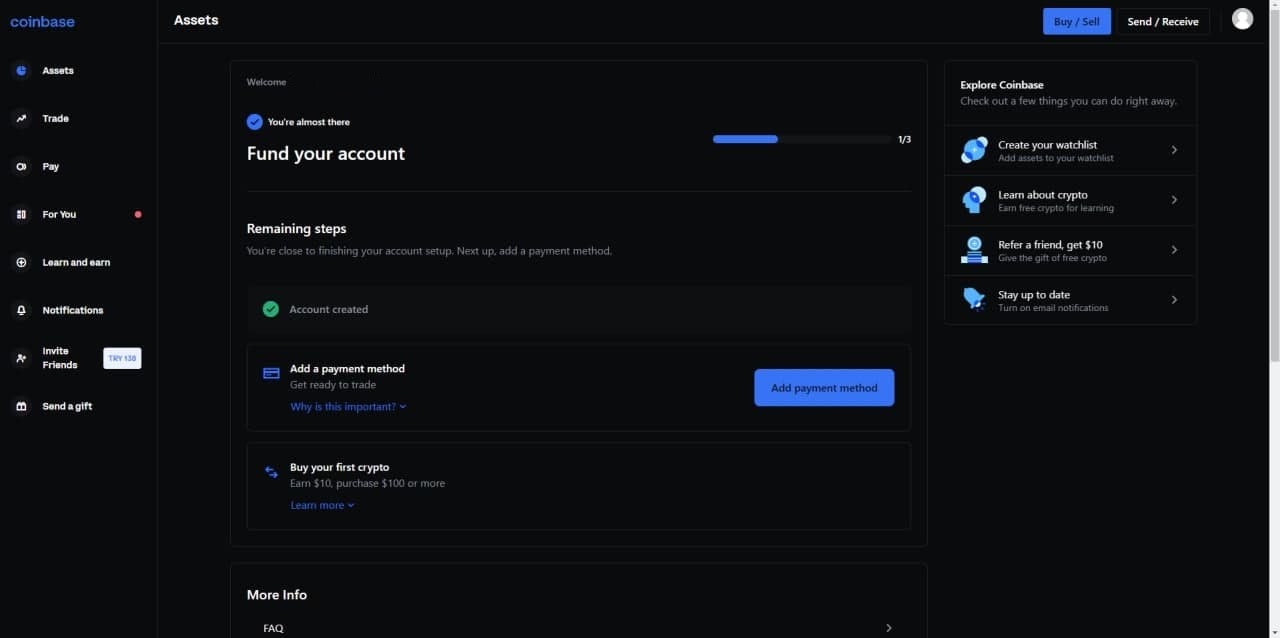
Task: Select the Assets icon in sidebar
Action: (x=20, y=70)
